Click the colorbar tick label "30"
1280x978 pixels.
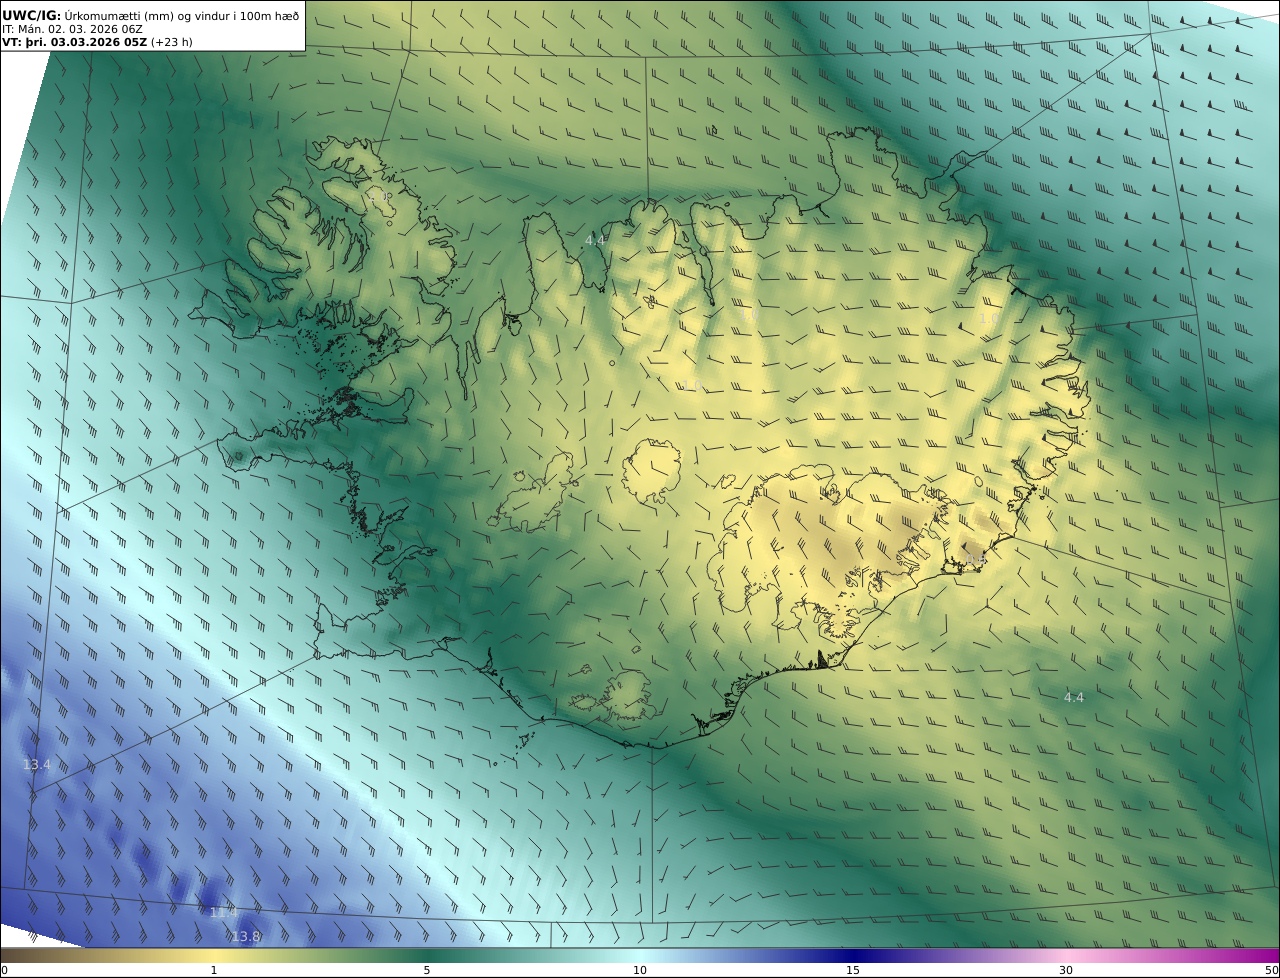tap(1066, 970)
